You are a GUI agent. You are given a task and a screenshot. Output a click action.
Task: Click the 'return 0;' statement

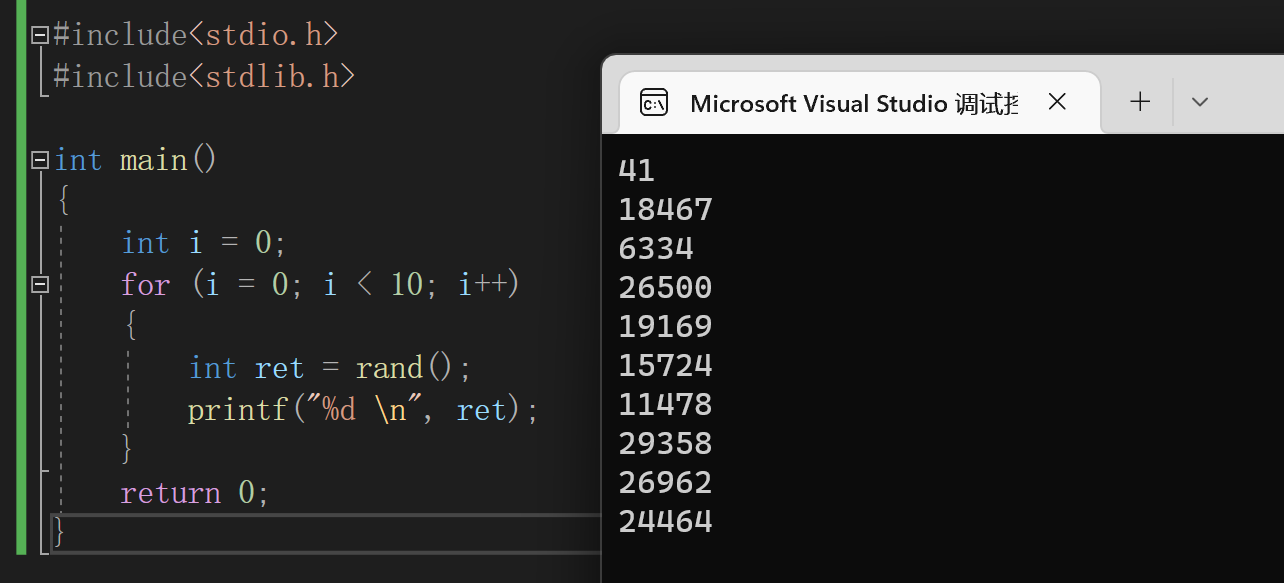(x=195, y=493)
